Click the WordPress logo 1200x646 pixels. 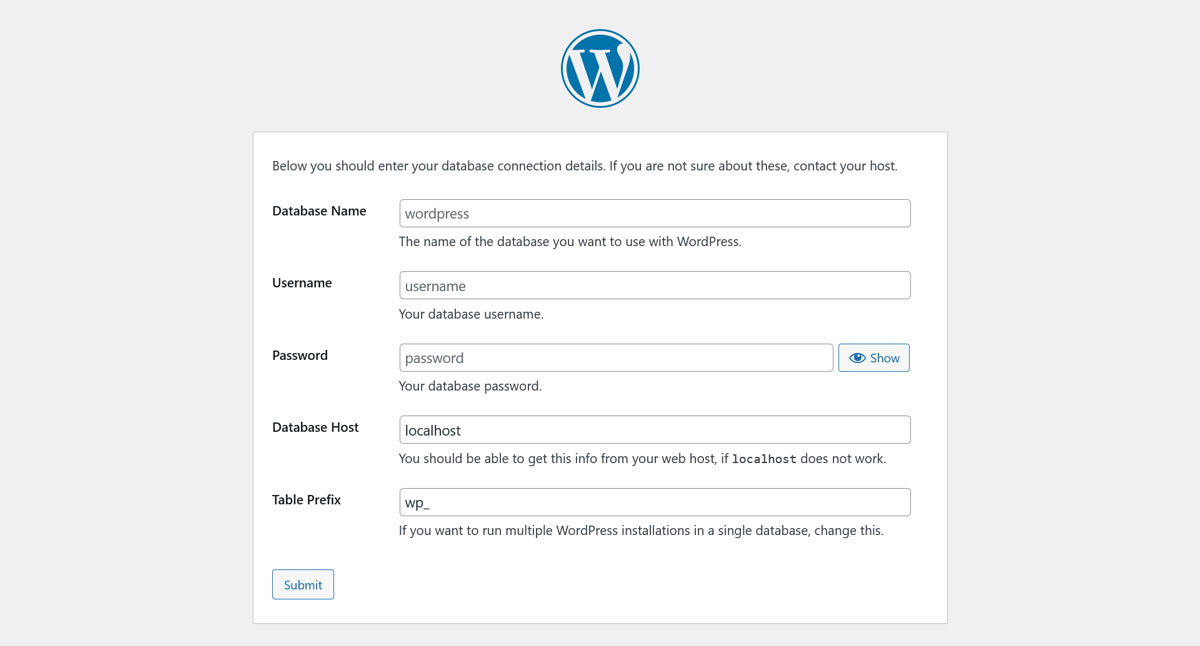(600, 68)
